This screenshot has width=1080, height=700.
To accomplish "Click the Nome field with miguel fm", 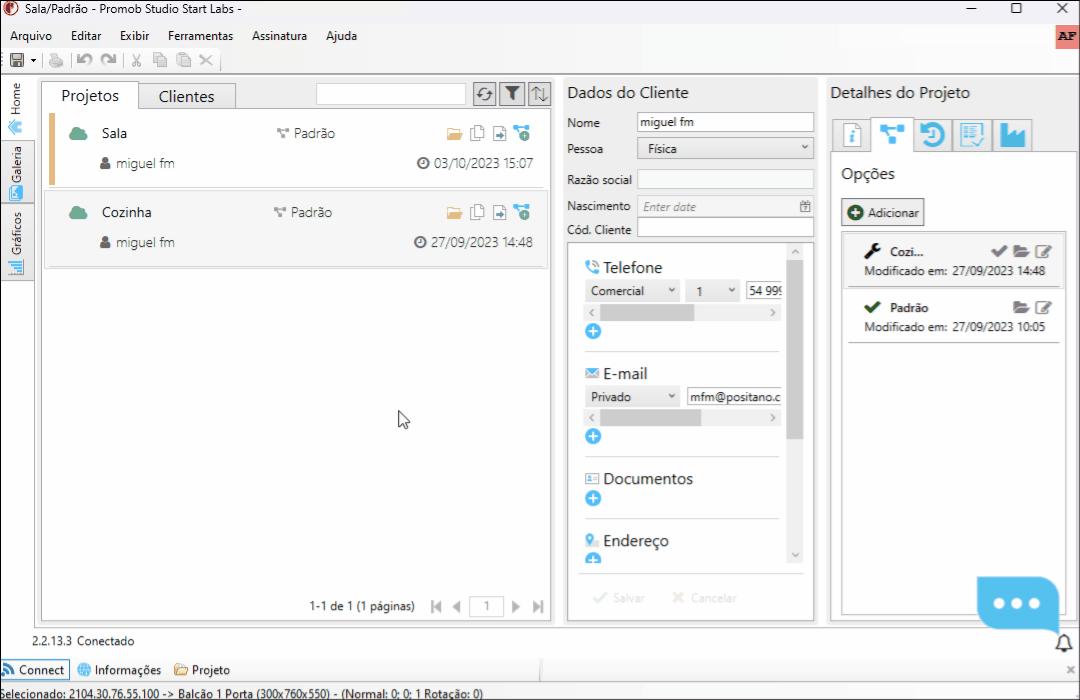I will 725,122.
